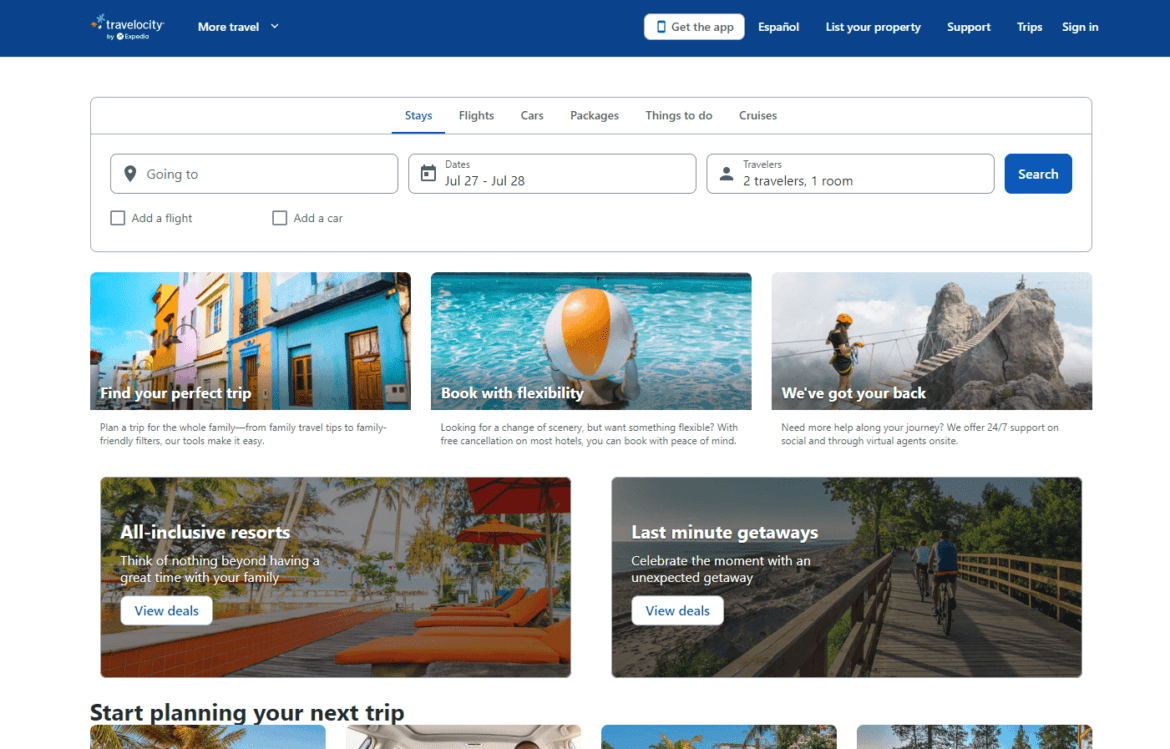Open the travelers and rooms selector
The width and height of the screenshot is (1170, 749).
coord(849,173)
